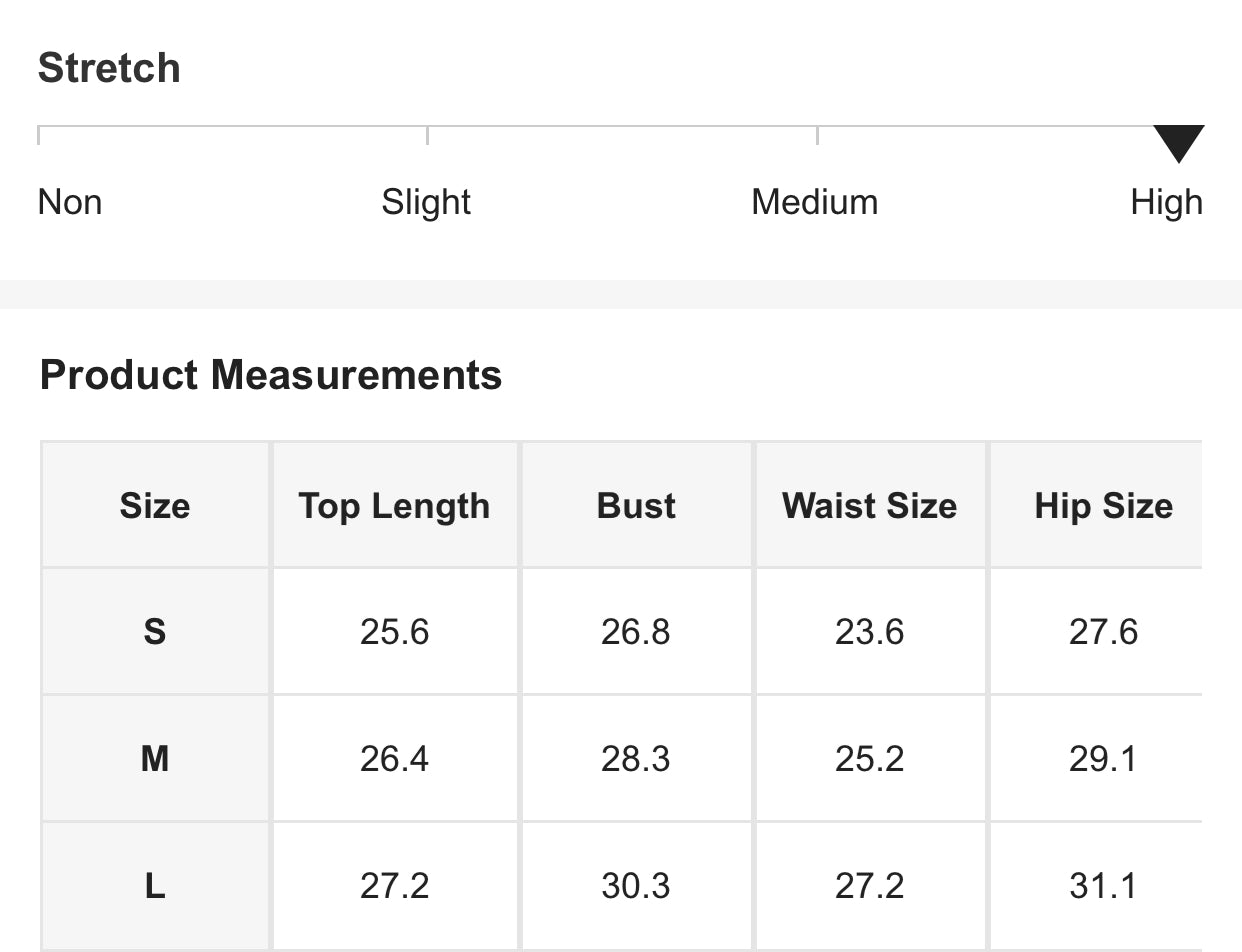The image size is (1242, 952).
Task: Click the Non stretch label
Action: coord(70,202)
